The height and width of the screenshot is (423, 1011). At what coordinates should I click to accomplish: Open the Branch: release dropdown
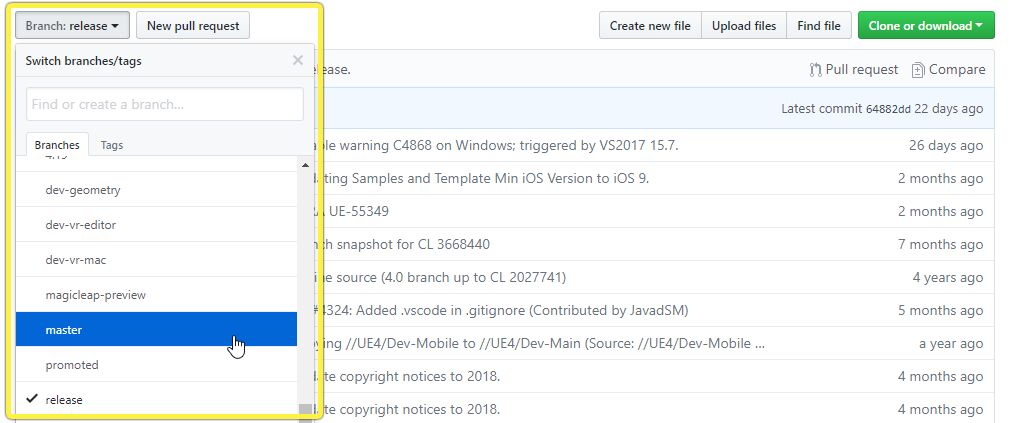tap(71, 25)
